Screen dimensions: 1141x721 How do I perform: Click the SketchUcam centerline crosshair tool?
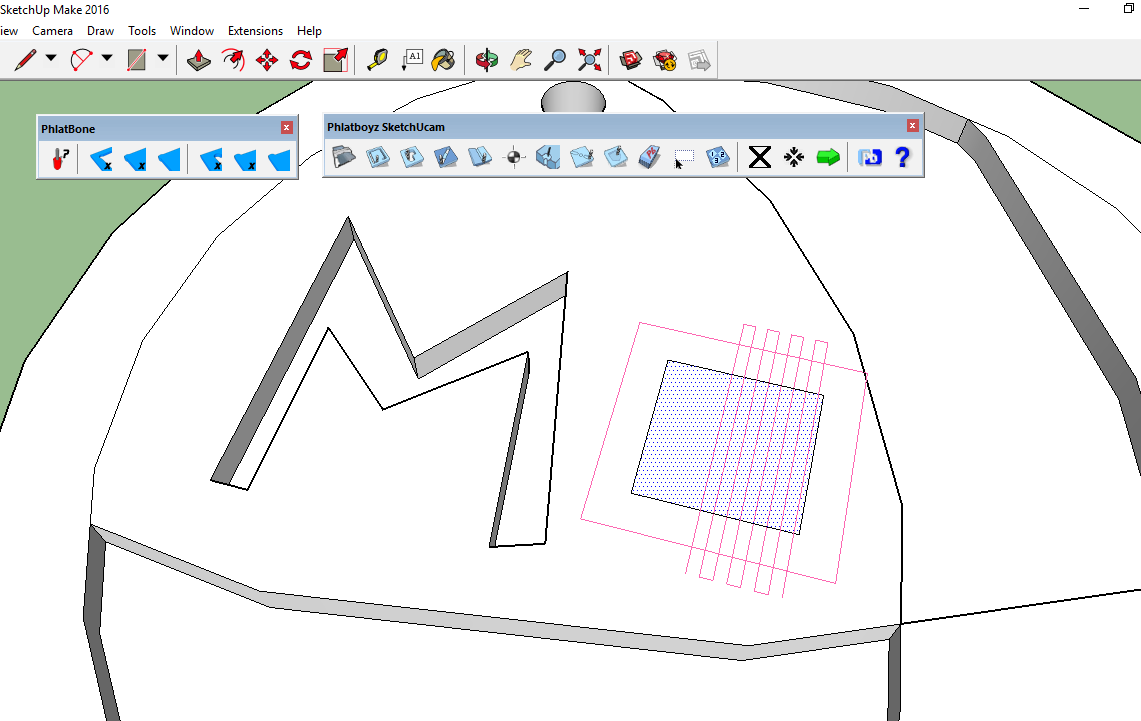514,157
